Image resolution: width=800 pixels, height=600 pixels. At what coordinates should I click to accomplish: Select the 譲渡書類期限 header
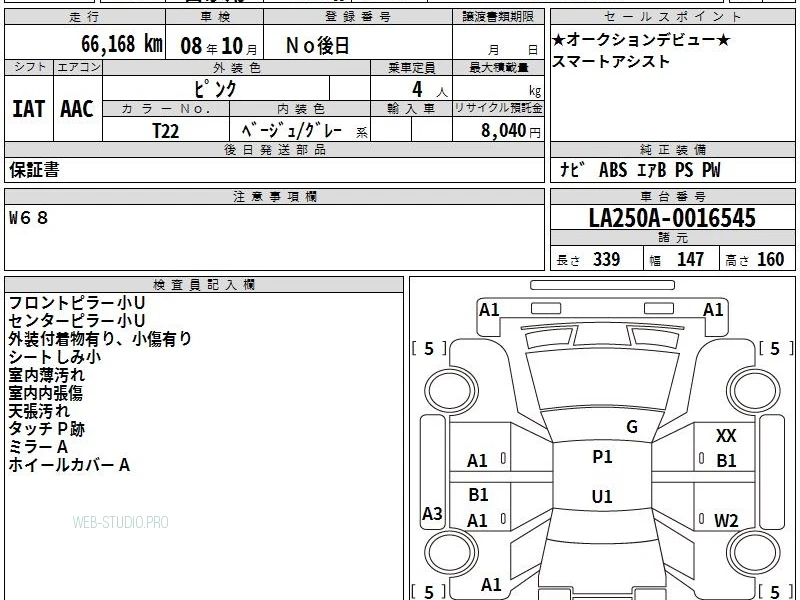(x=498, y=17)
